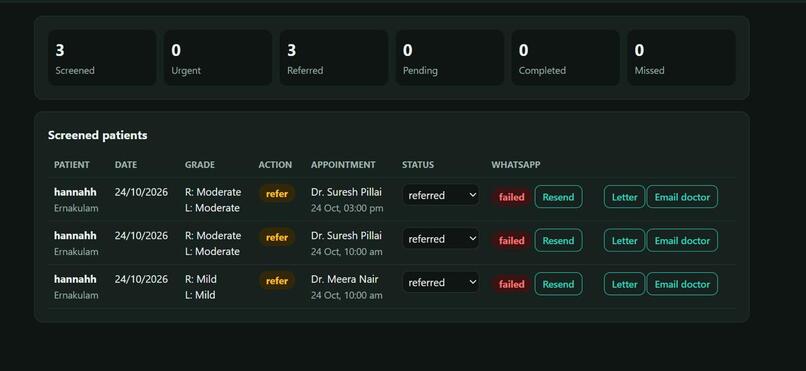The image size is (806, 371).
Task: Click hannahh in the Dr. Meera Nair row
Action: point(75,279)
